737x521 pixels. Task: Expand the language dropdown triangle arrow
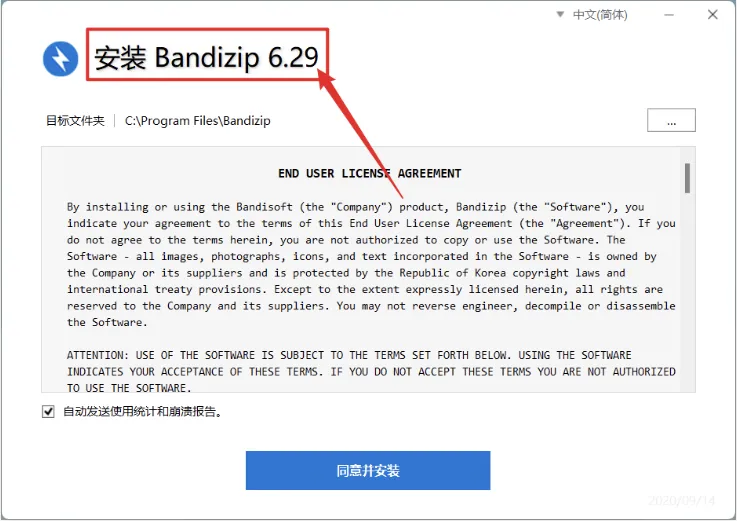(x=560, y=15)
